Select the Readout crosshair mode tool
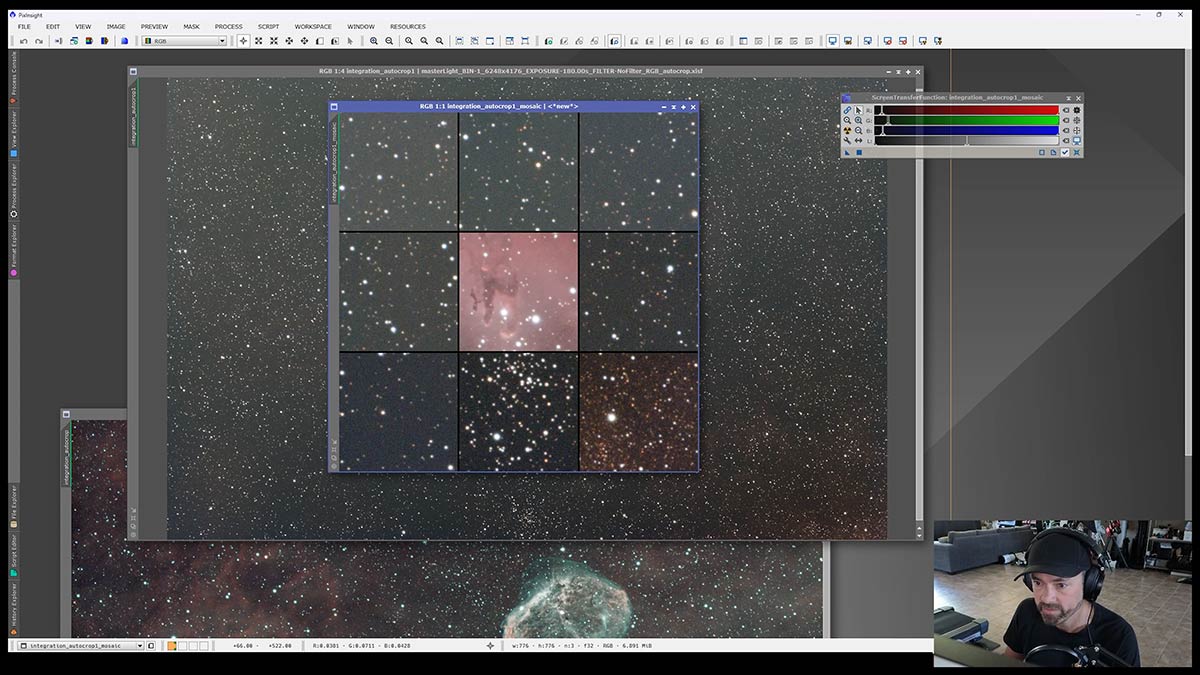 point(243,41)
